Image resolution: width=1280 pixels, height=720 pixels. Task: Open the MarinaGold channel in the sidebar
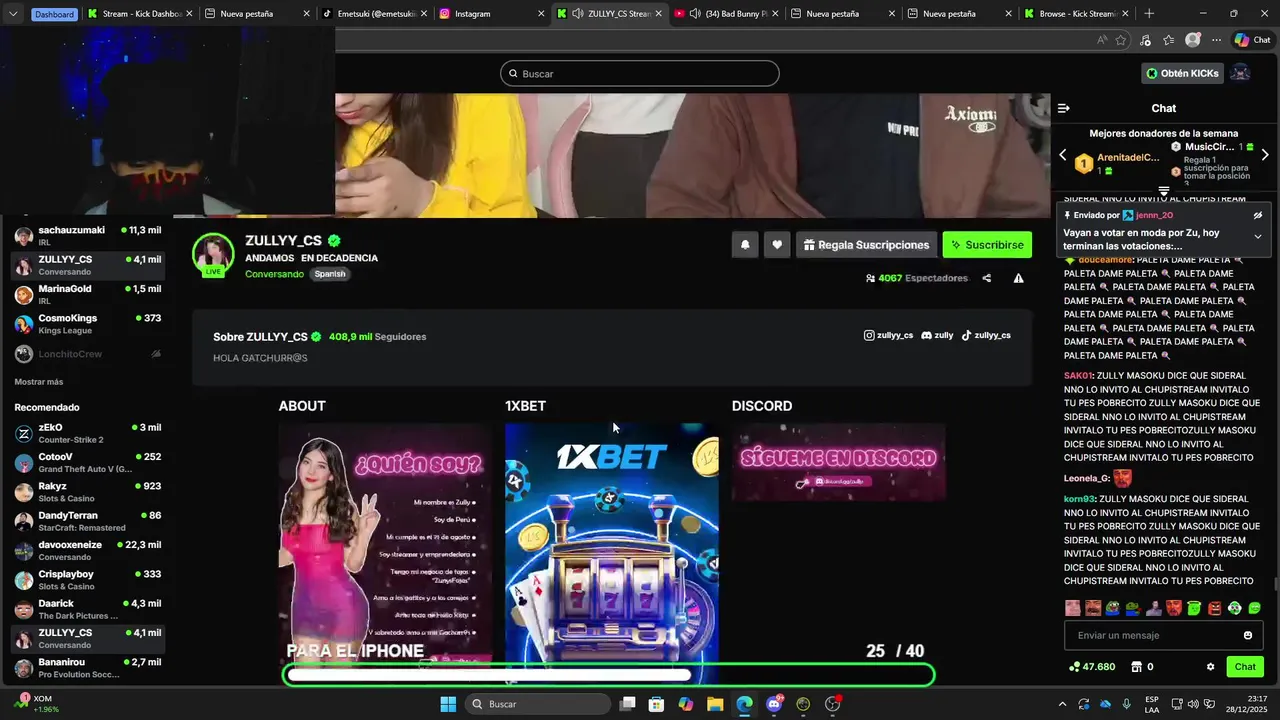click(88, 295)
